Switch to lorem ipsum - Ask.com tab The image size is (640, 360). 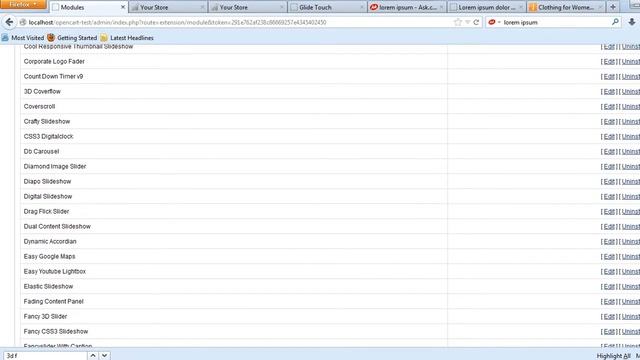[x=406, y=7]
